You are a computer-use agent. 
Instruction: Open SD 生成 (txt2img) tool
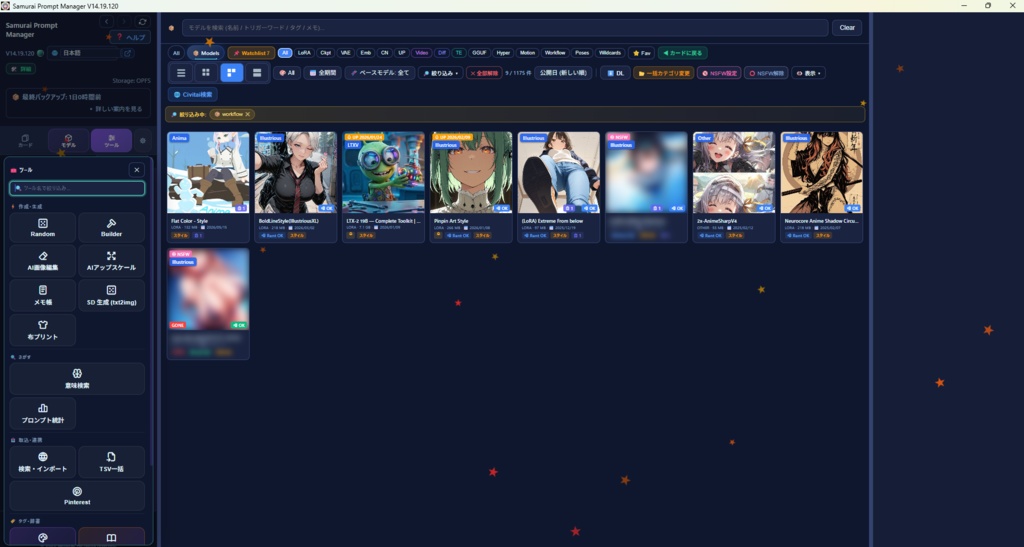click(x=111, y=295)
